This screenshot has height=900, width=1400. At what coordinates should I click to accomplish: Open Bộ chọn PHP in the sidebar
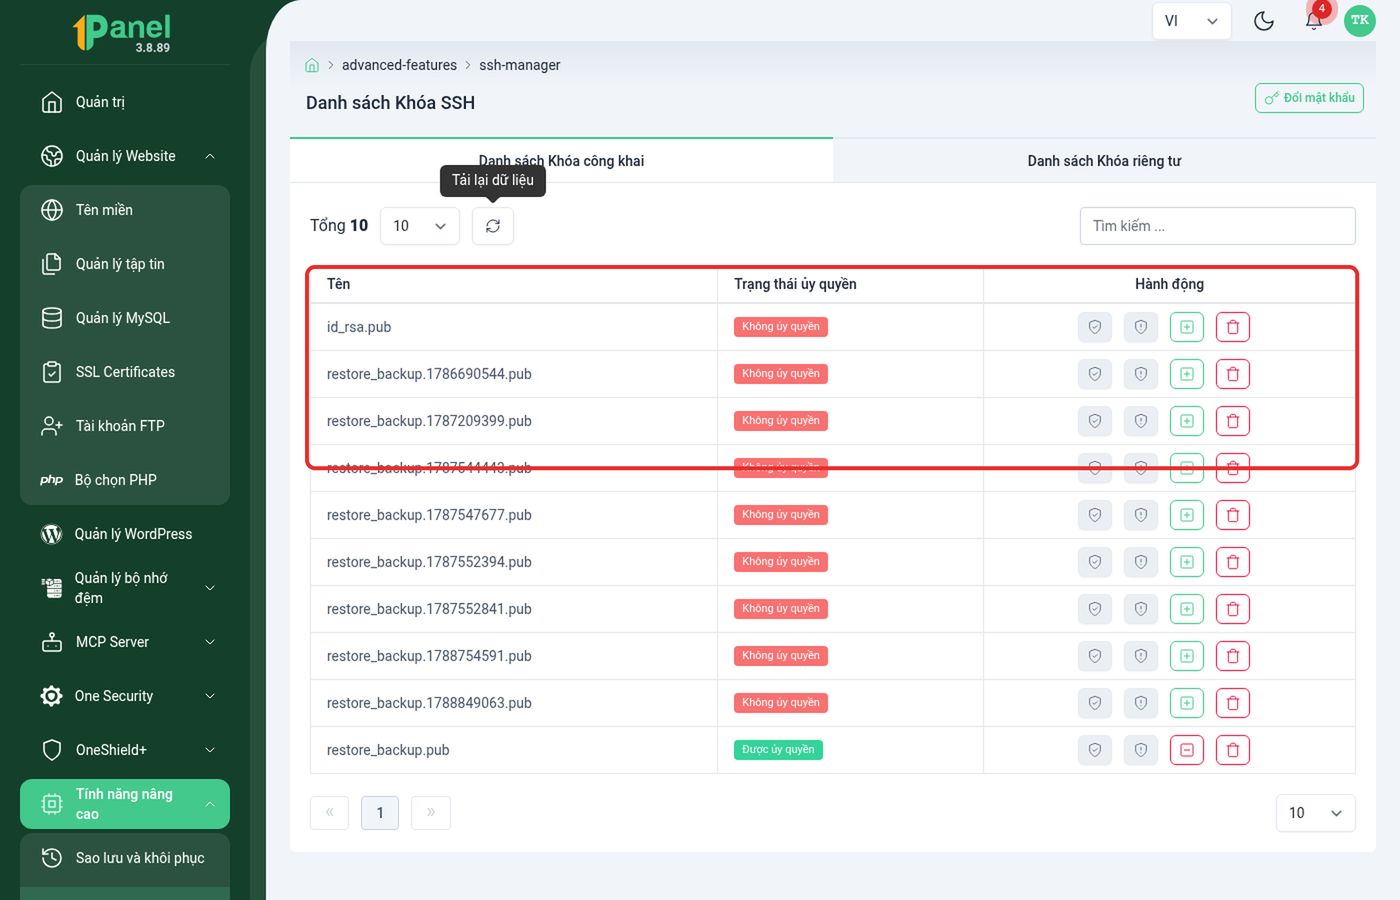pyautogui.click(x=125, y=480)
